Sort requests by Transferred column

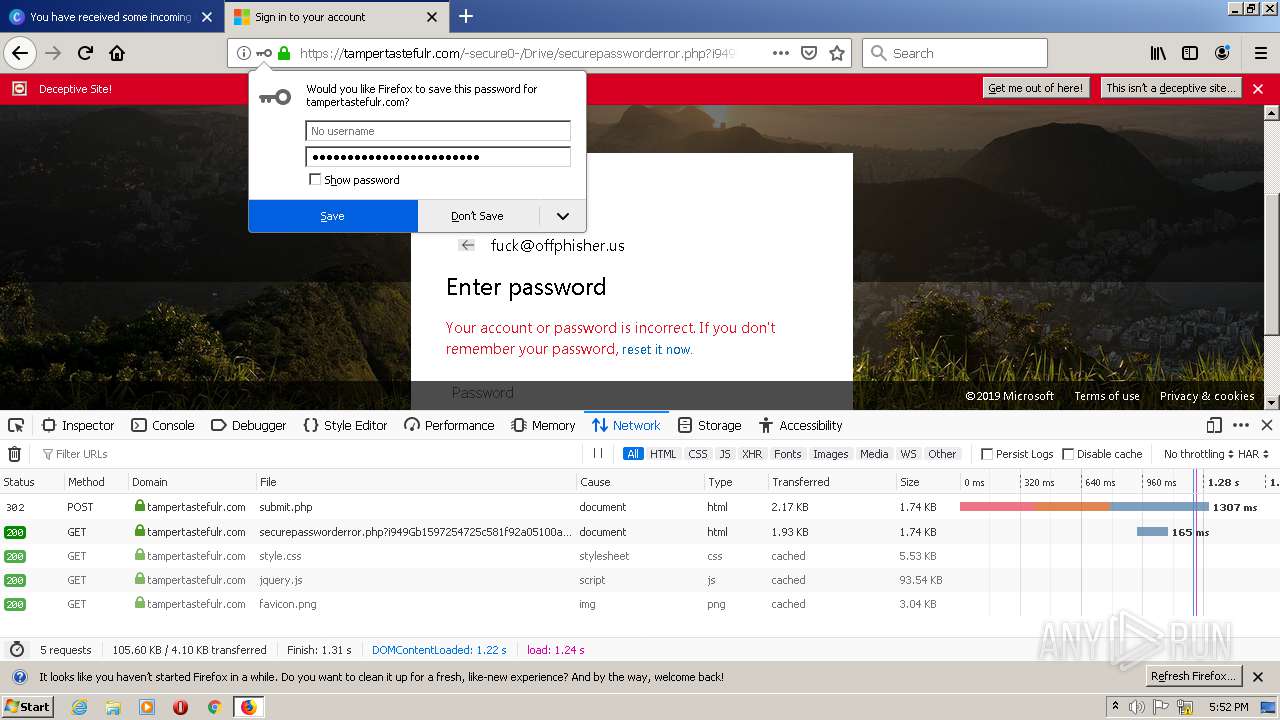tap(830, 482)
